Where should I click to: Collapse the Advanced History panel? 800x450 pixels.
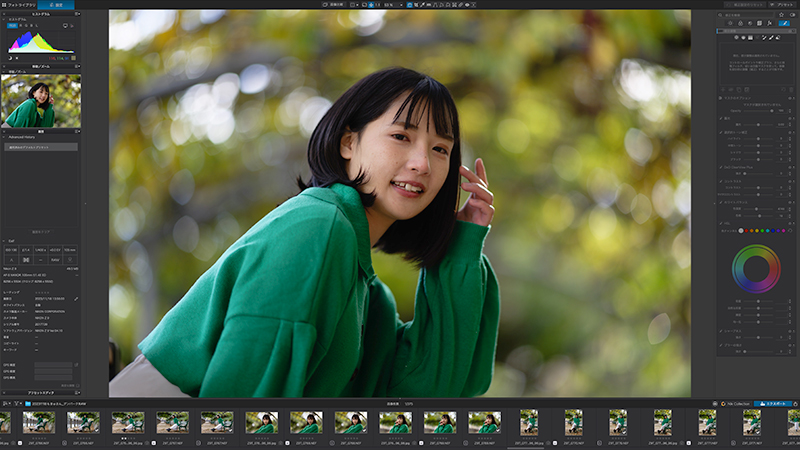(x=4, y=137)
